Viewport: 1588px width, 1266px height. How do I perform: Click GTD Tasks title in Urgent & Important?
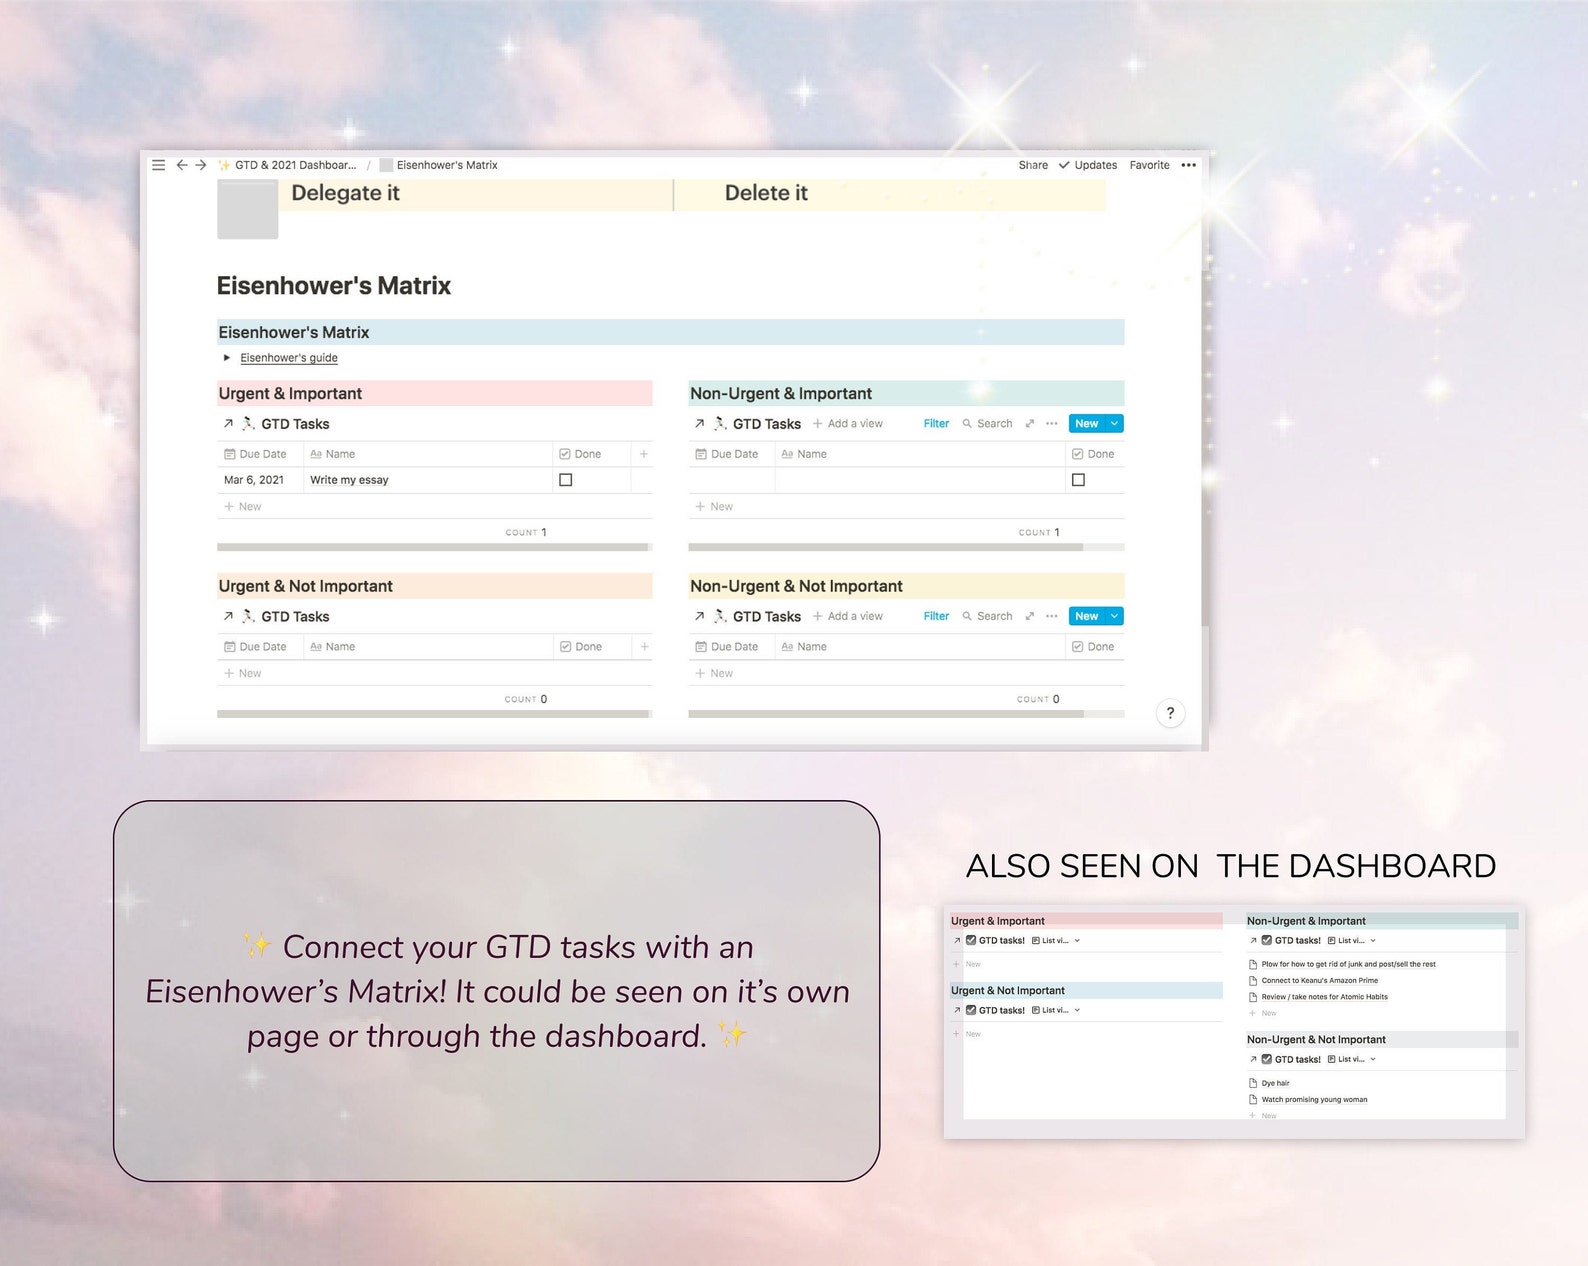coord(295,424)
